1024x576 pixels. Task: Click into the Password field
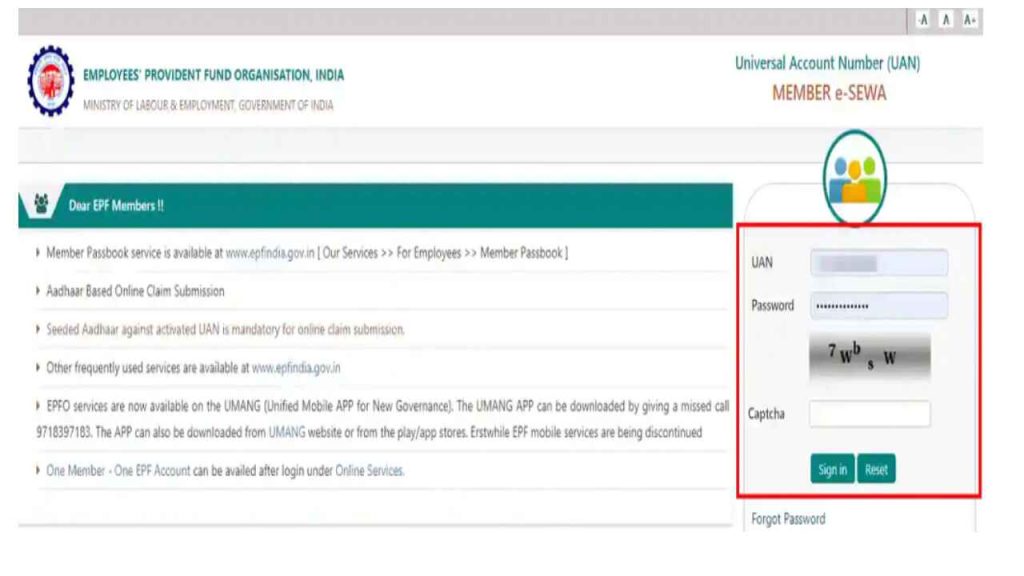pos(879,306)
